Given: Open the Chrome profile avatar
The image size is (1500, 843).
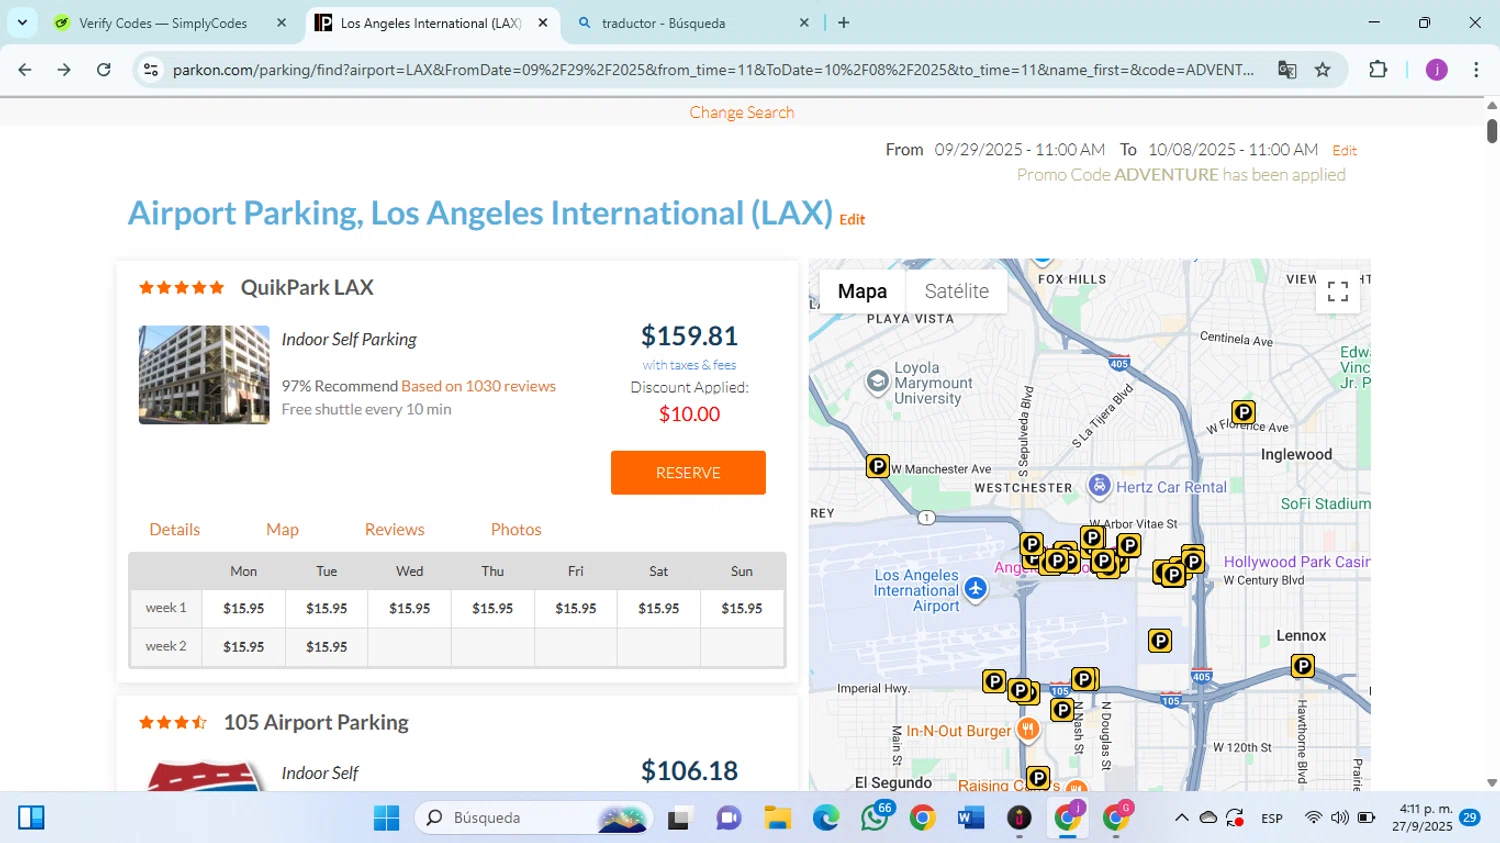Looking at the screenshot, I should coord(1437,70).
